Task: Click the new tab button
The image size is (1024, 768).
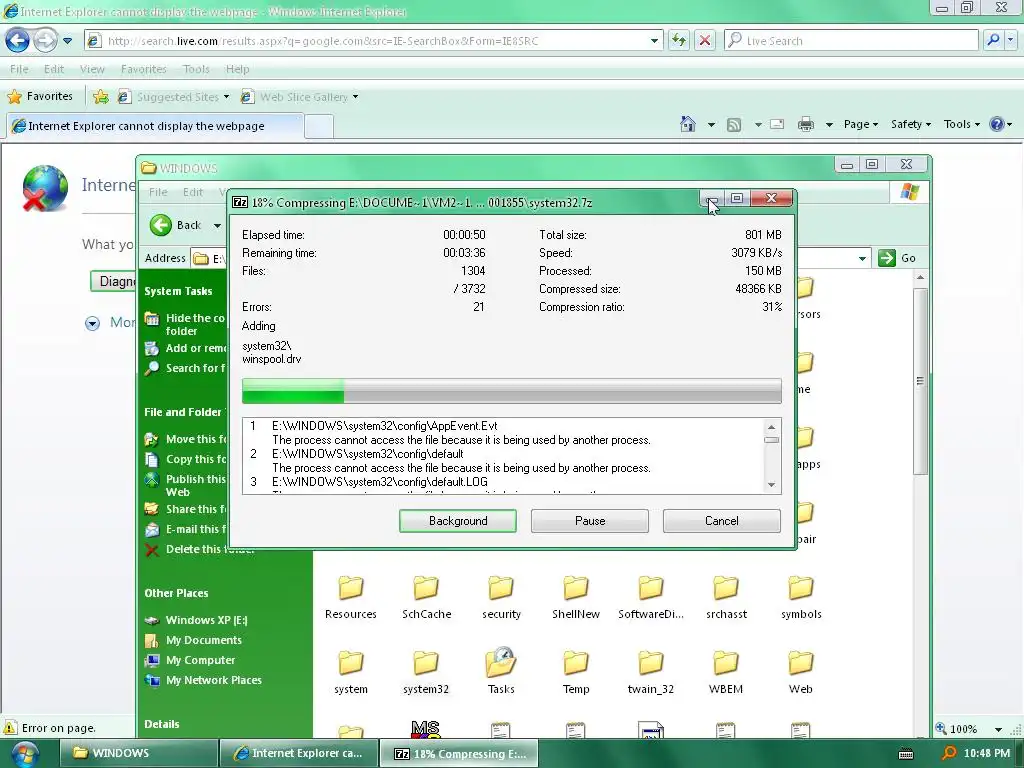Action: point(319,127)
